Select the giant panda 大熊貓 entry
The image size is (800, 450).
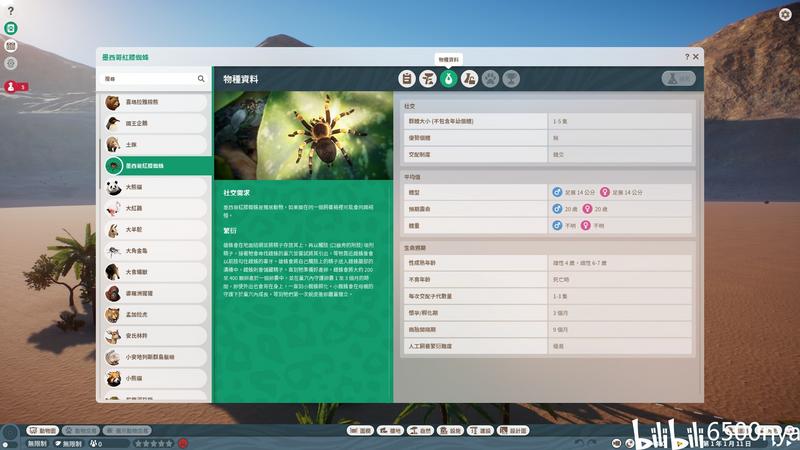(156, 187)
